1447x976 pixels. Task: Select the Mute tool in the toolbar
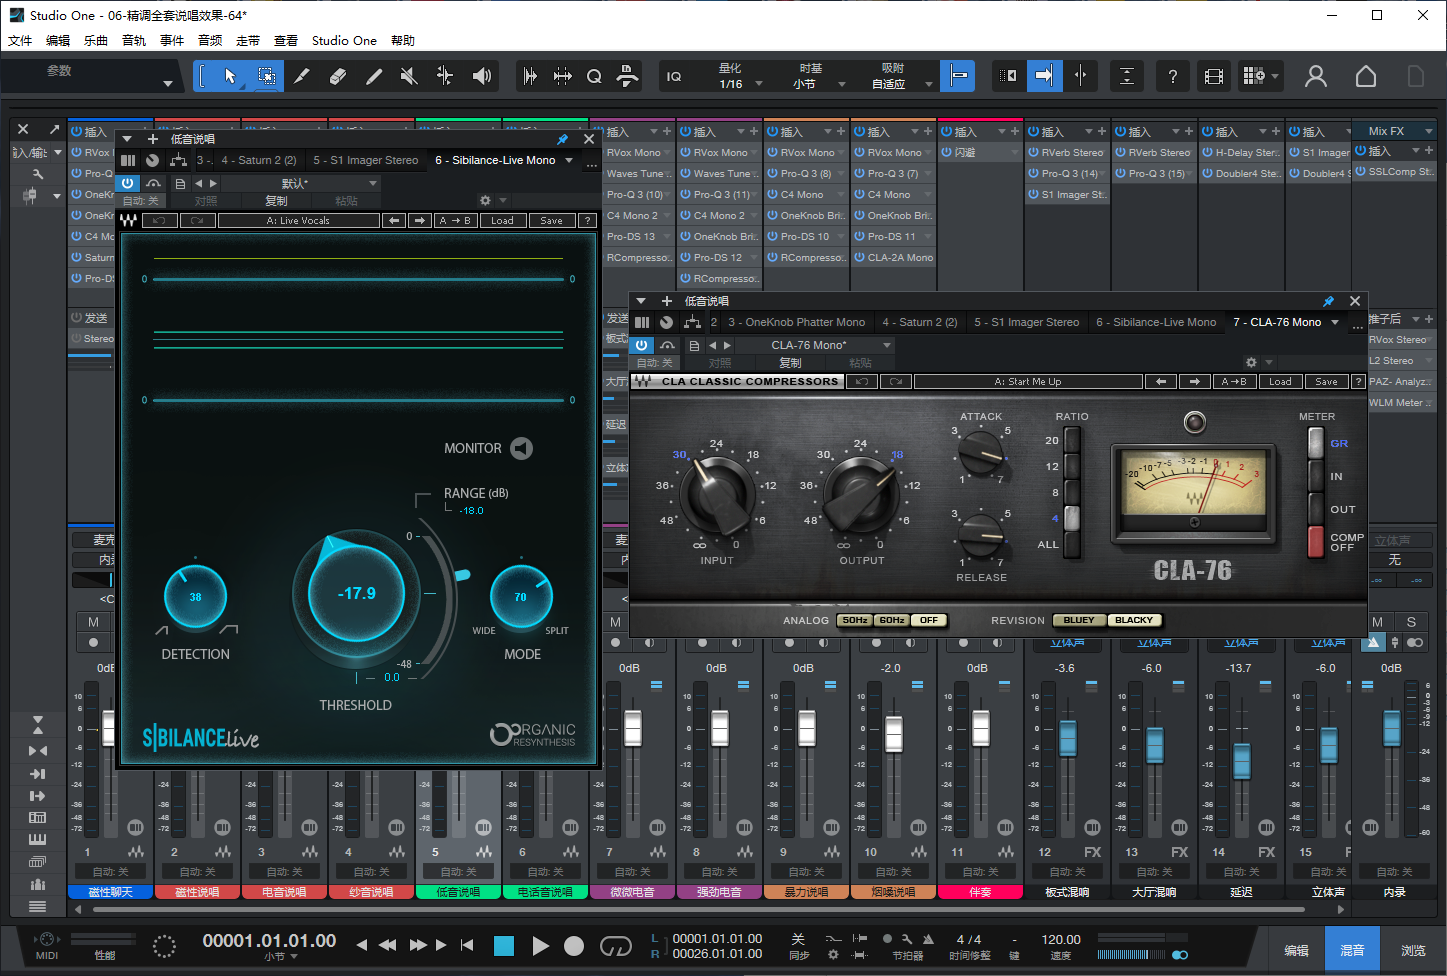(408, 76)
